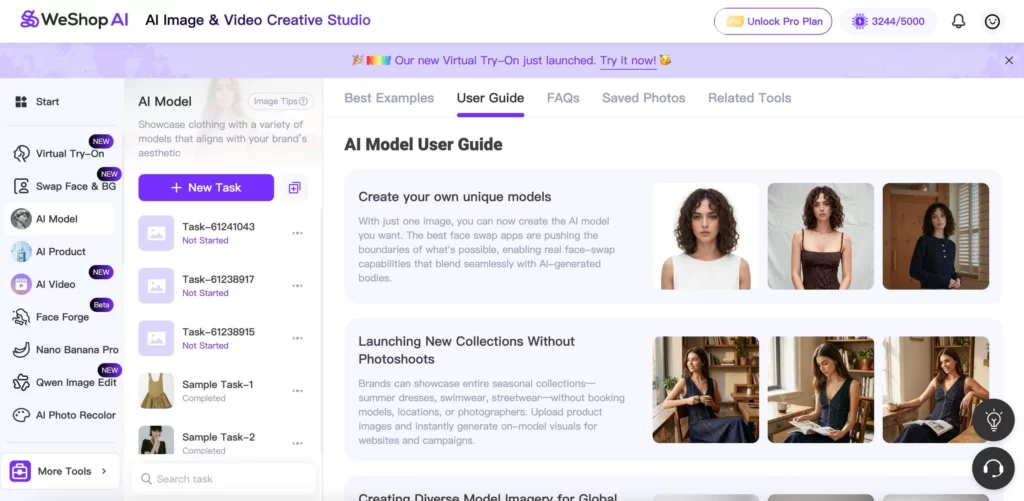Dismiss the Virtual Try-On announcement banner
The image size is (1024, 501).
click(x=1009, y=60)
